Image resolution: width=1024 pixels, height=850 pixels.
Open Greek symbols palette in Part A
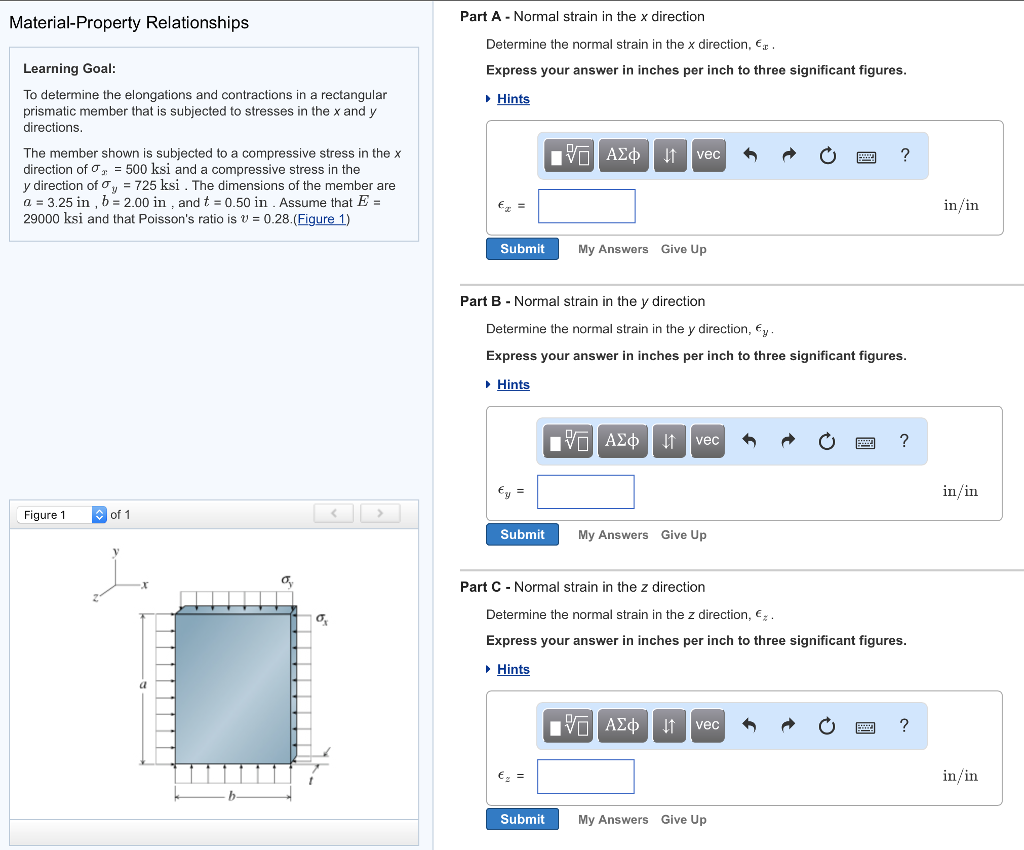pos(623,155)
